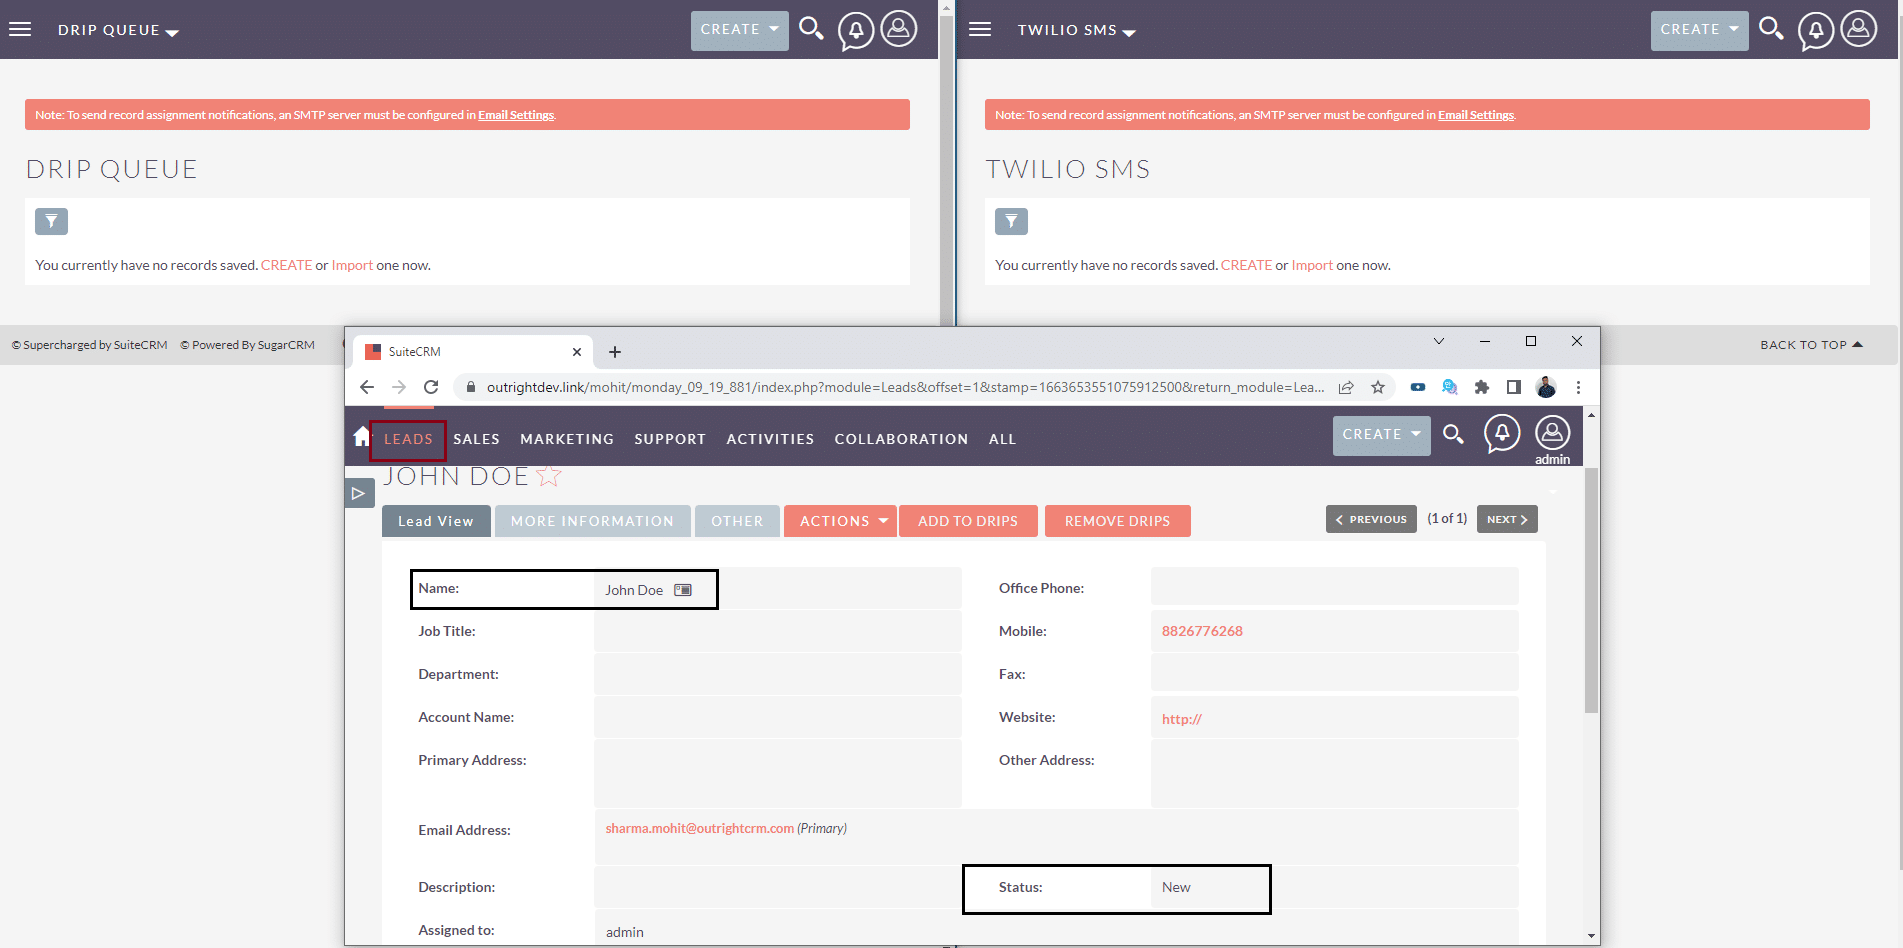1903x948 pixels.
Task: Open user profile icon in Twilio SMS window
Action: tap(1859, 29)
